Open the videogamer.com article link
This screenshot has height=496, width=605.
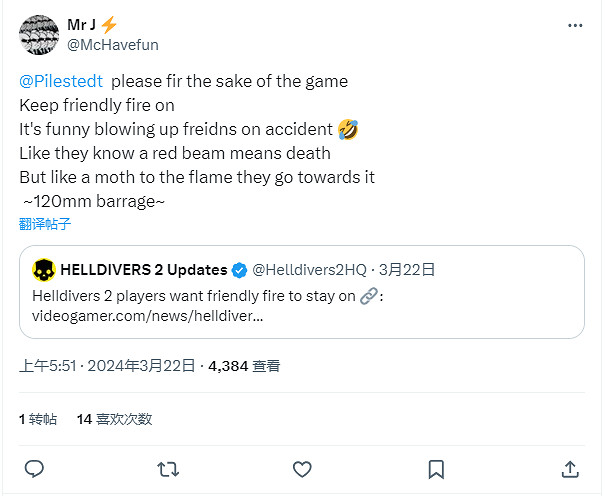[x=148, y=317]
